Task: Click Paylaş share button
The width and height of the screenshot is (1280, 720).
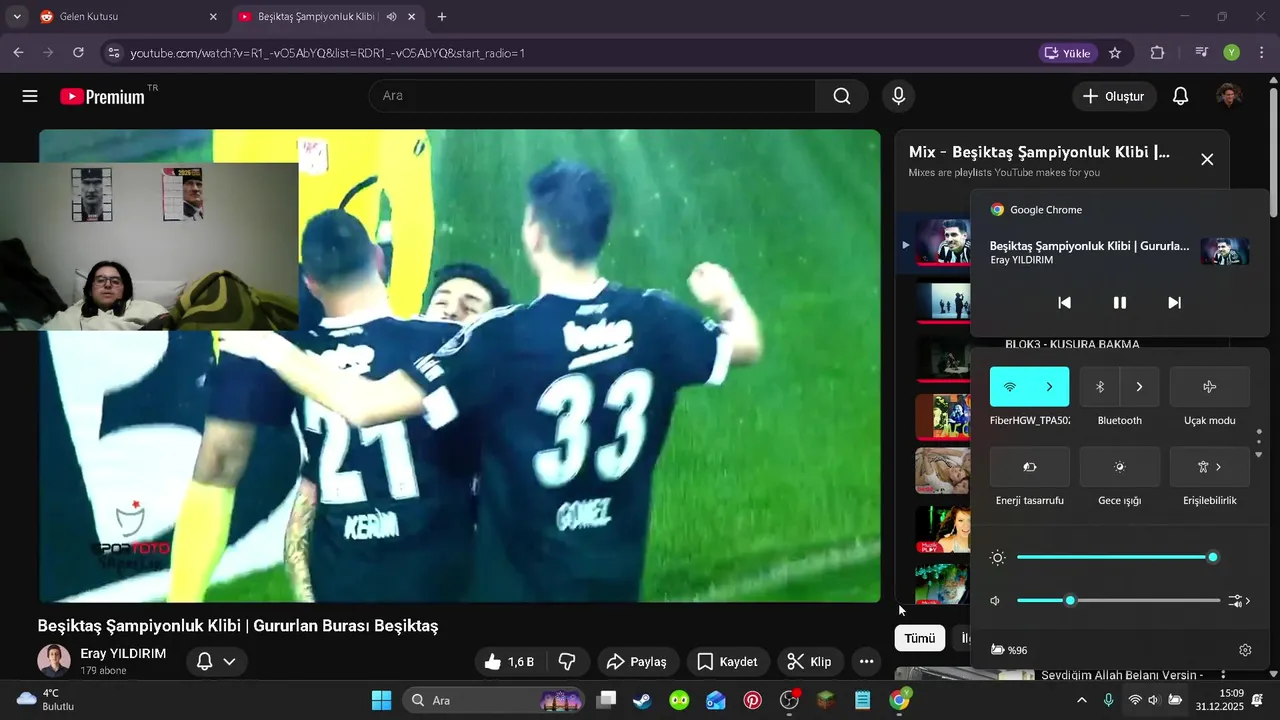Action: (x=637, y=661)
